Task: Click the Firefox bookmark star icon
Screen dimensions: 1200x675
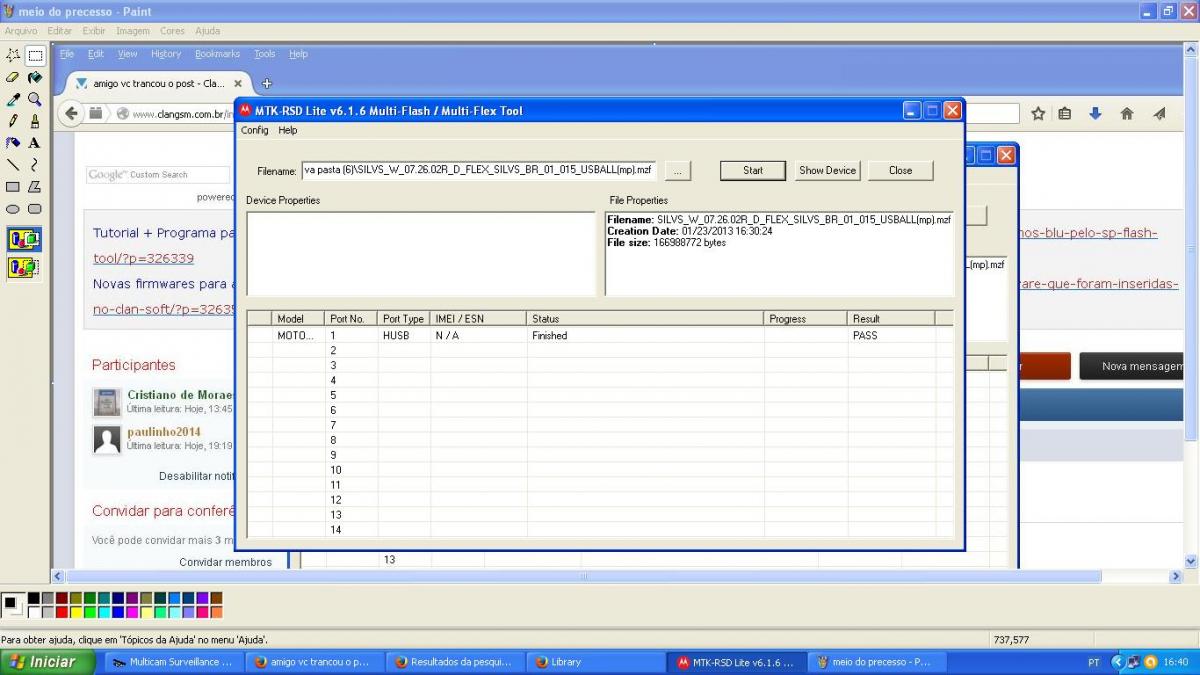Action: click(1038, 114)
